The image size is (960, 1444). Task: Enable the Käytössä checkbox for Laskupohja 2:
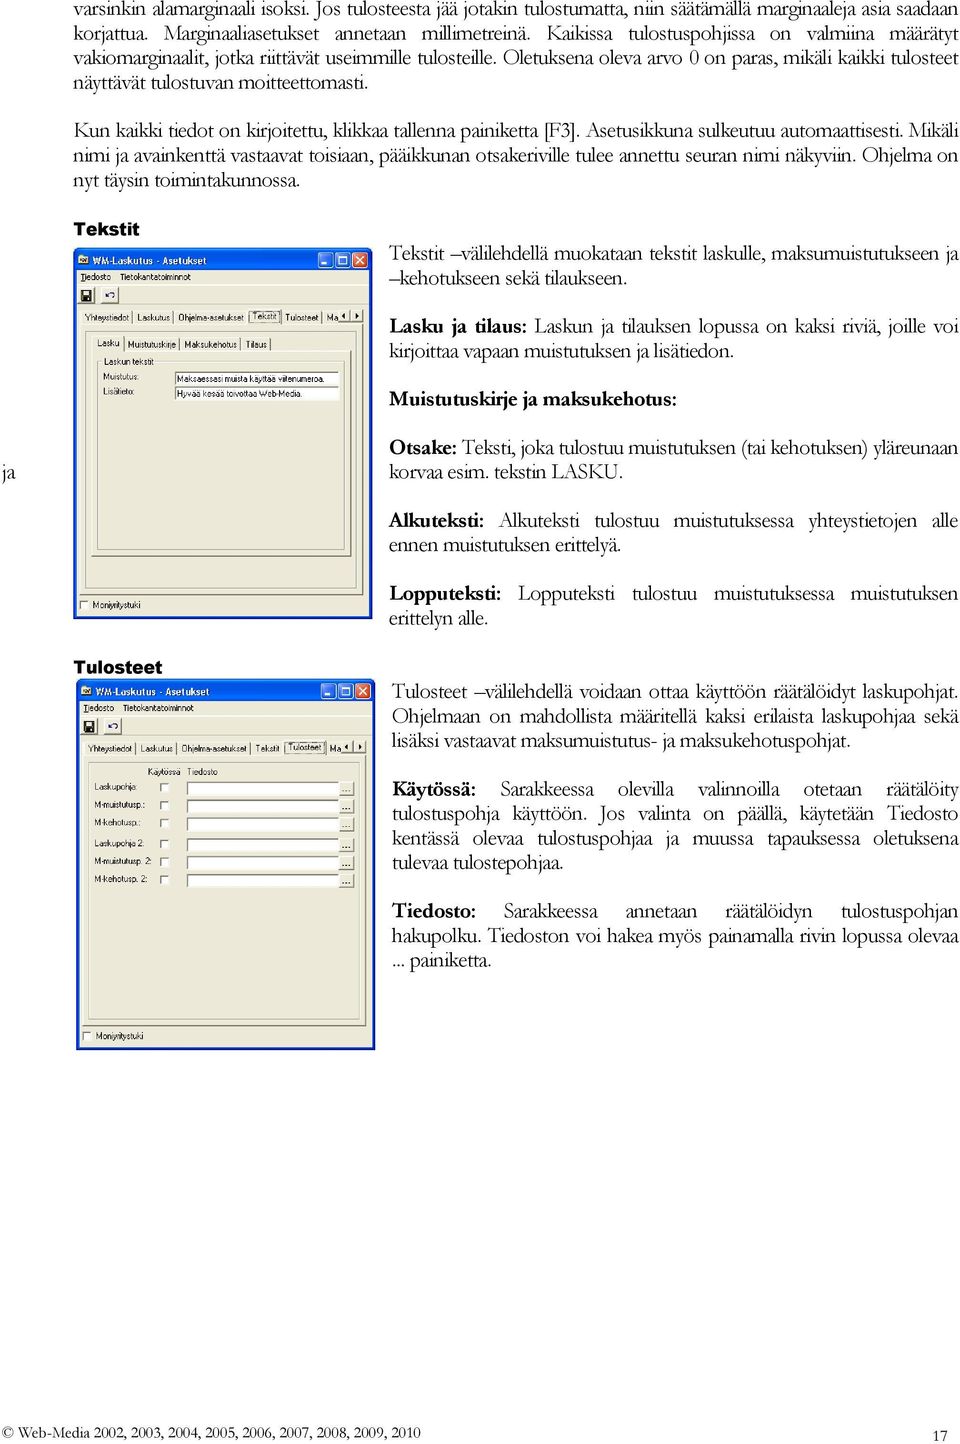coord(165,844)
